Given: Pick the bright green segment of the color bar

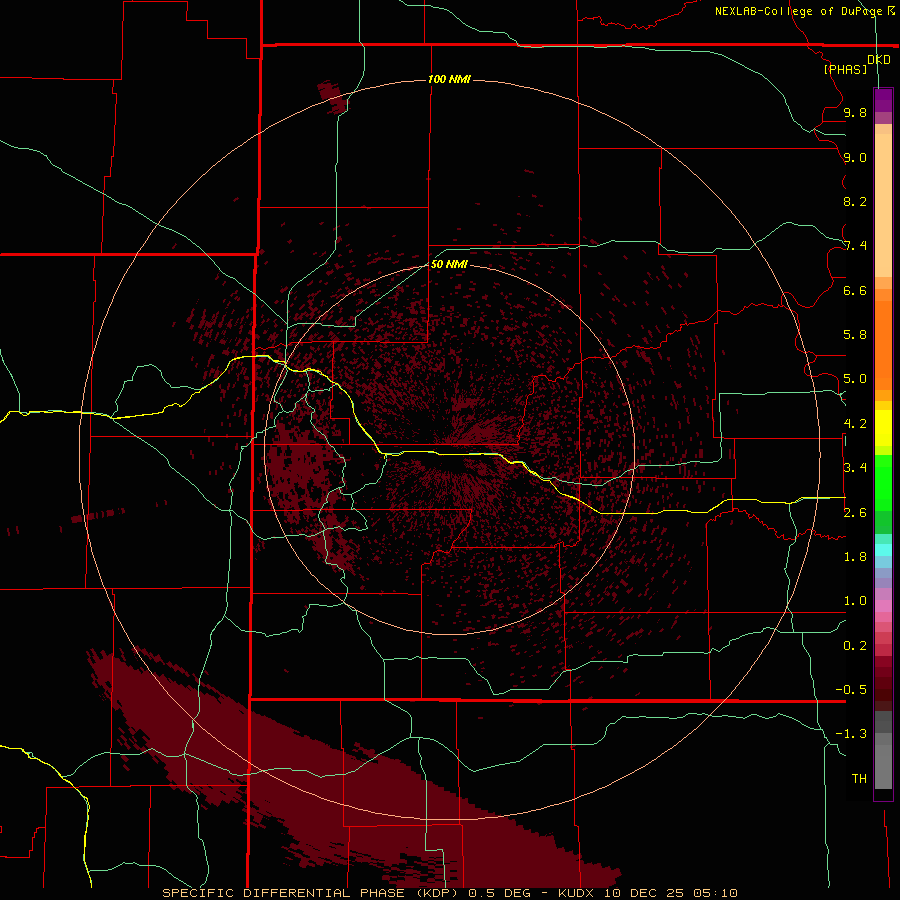Looking at the screenshot, I should click(x=883, y=483).
